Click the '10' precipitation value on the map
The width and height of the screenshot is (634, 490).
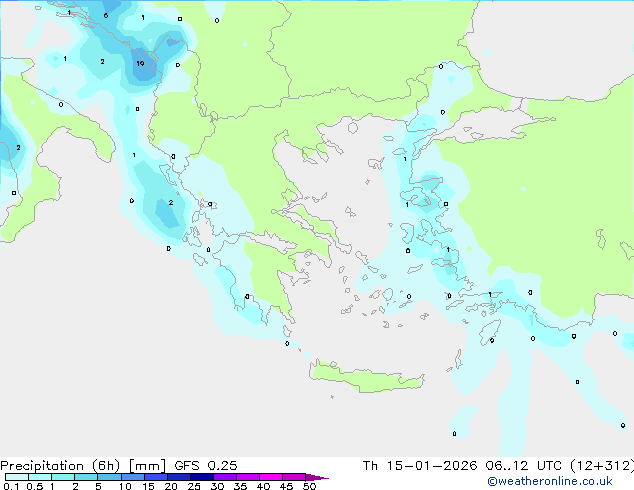(140, 63)
